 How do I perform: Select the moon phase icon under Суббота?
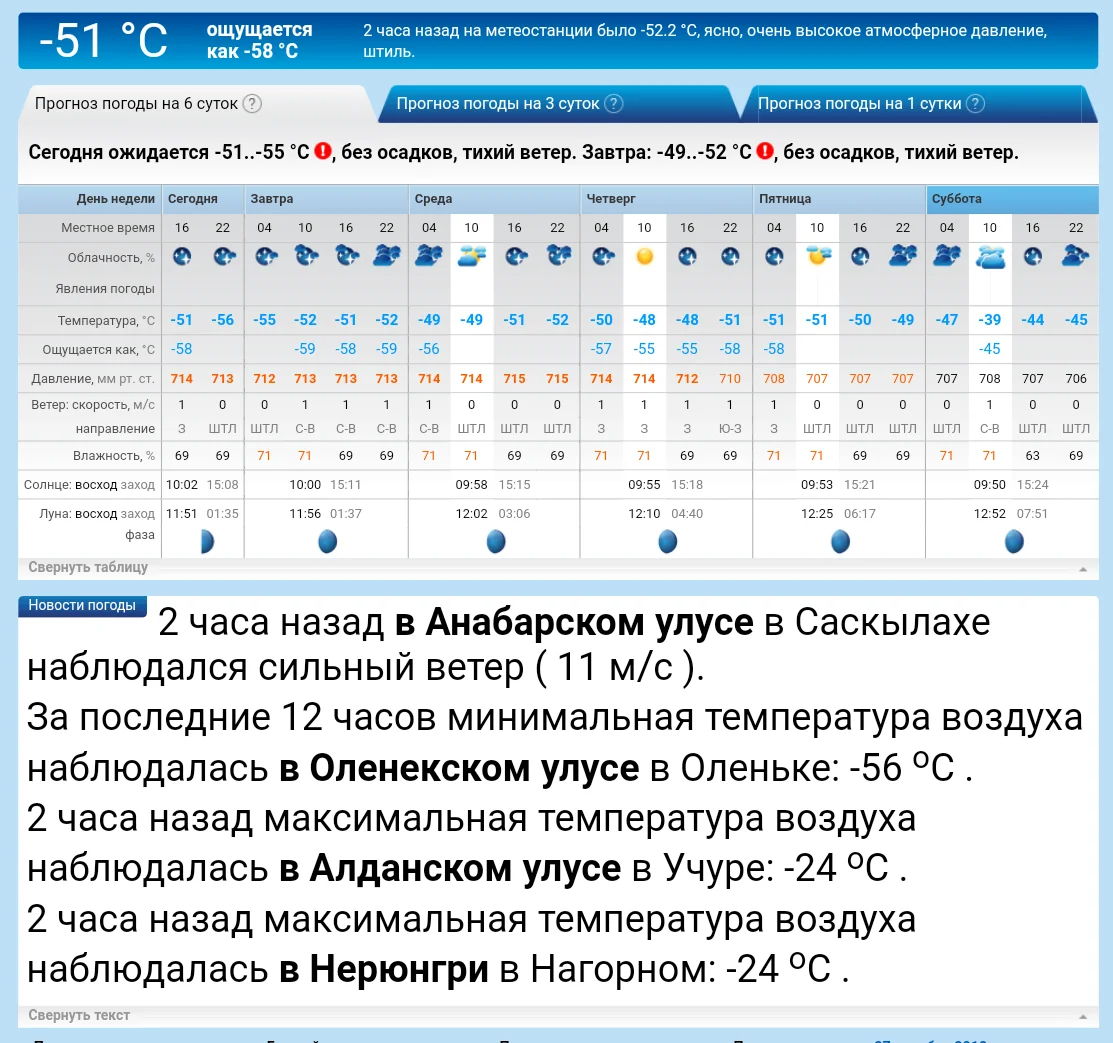(x=1014, y=541)
